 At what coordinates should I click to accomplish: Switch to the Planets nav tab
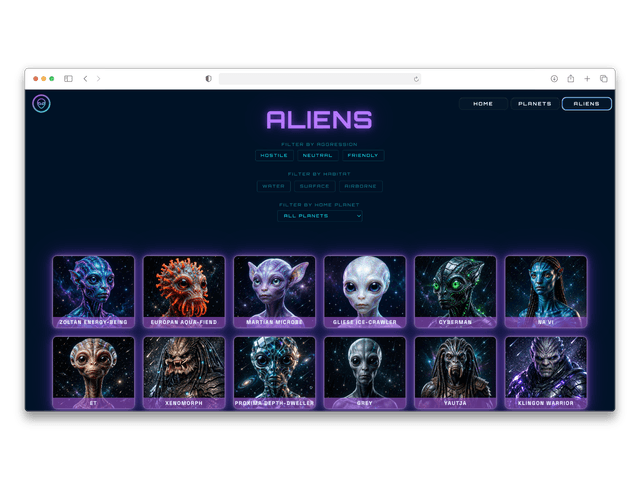[535, 104]
